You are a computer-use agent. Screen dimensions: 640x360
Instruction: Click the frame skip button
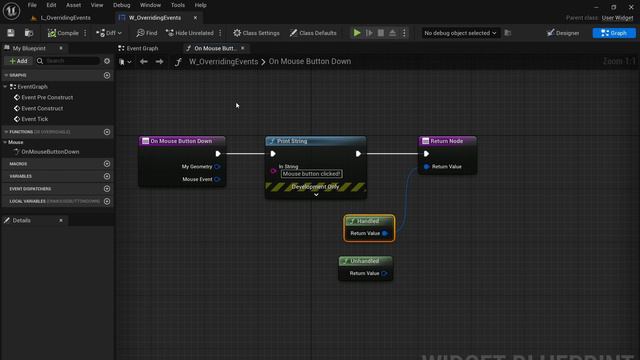pos(369,33)
